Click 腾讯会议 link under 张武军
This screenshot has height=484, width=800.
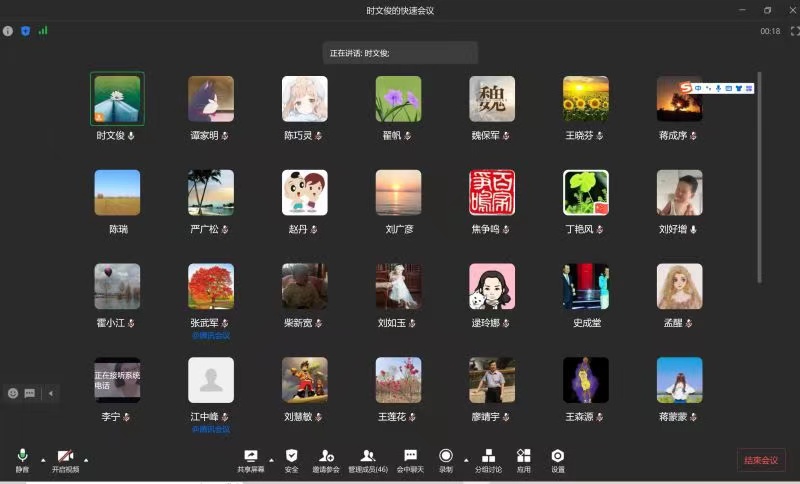pos(211,335)
